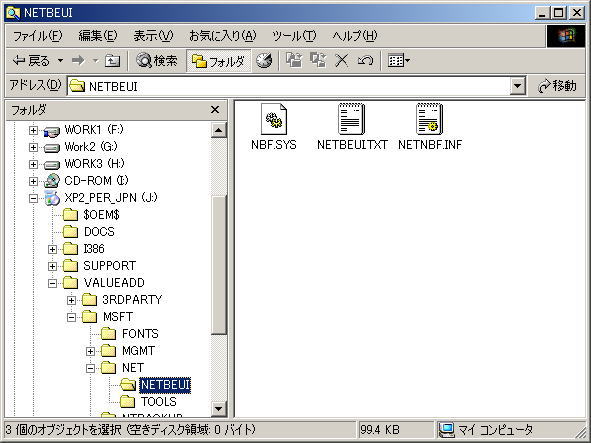Open the 表示(V) menu
Screen dimensions: 591x443
(x=153, y=36)
